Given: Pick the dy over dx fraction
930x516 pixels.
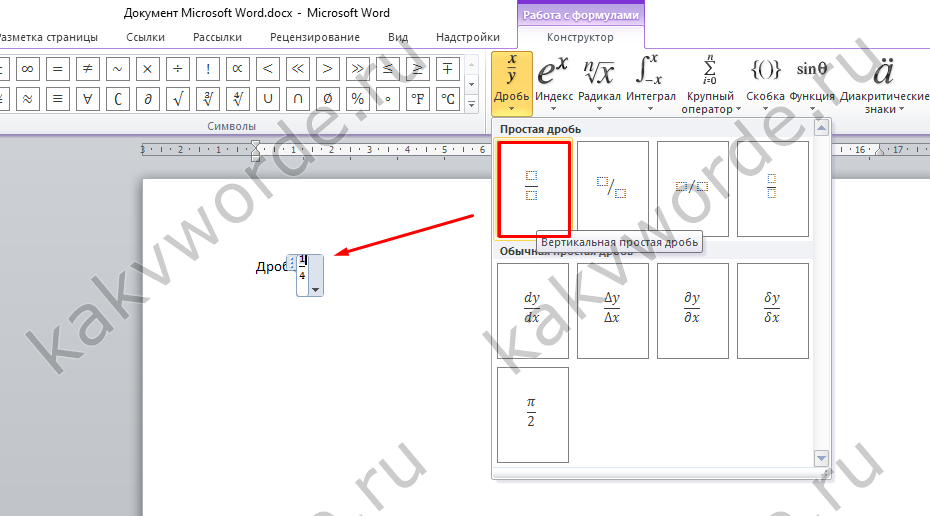Looking at the screenshot, I should pos(533,311).
